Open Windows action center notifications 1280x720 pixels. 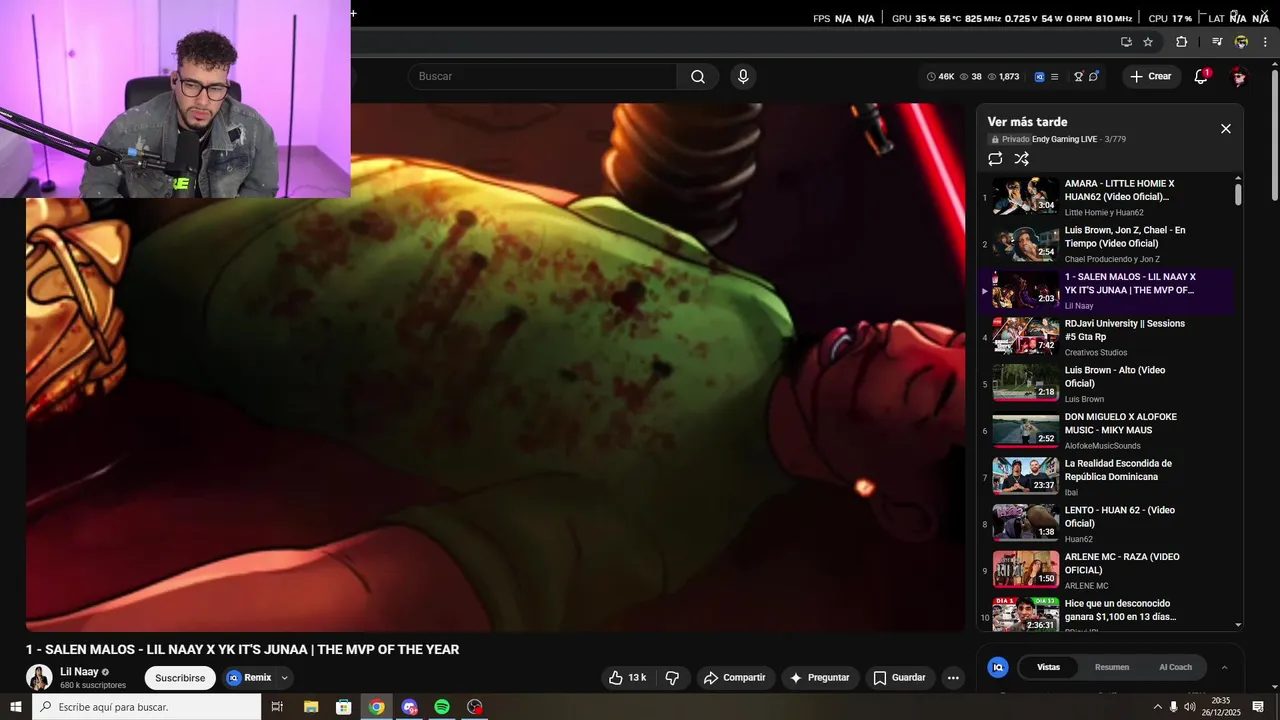click(1258, 707)
